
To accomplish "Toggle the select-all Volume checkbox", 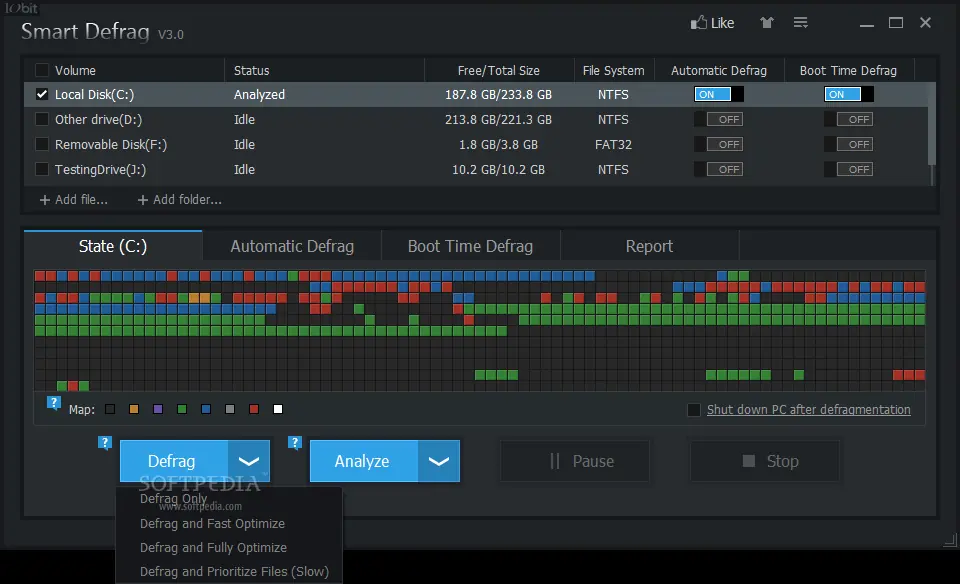I will pyautogui.click(x=42, y=70).
